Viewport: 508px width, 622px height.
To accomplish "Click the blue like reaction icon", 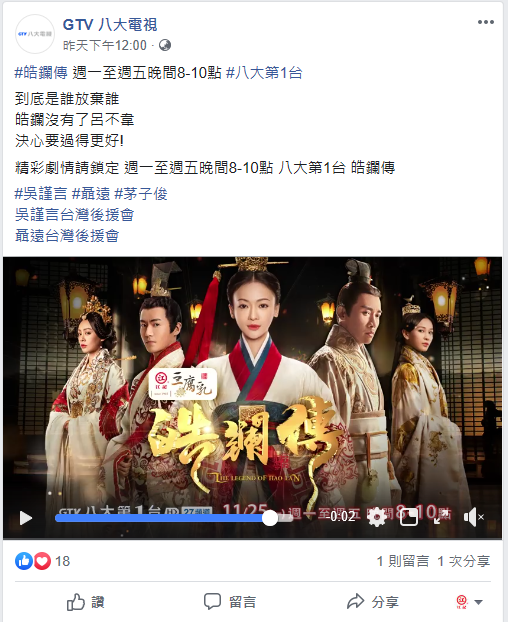I will coord(24,561).
